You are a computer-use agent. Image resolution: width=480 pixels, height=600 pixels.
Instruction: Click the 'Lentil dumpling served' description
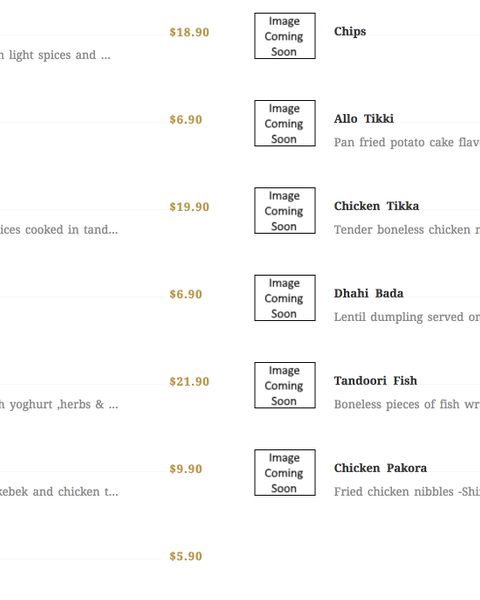[407, 317]
